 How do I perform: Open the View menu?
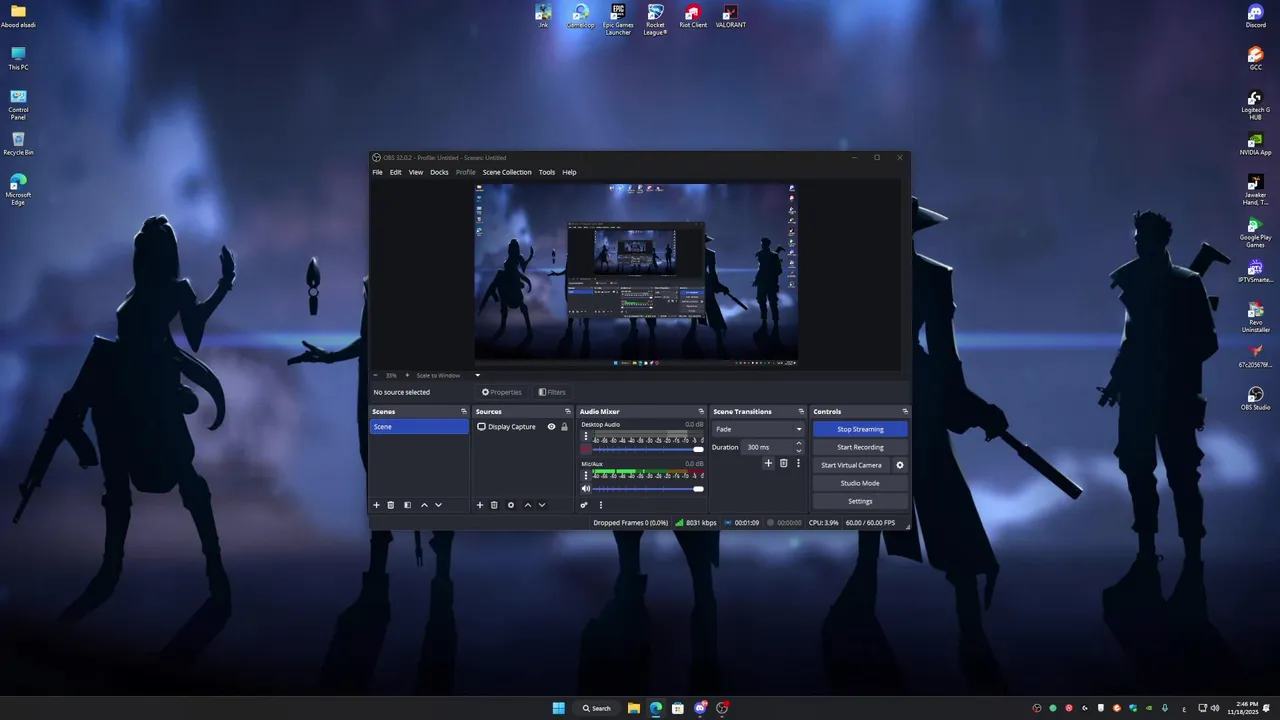415,172
